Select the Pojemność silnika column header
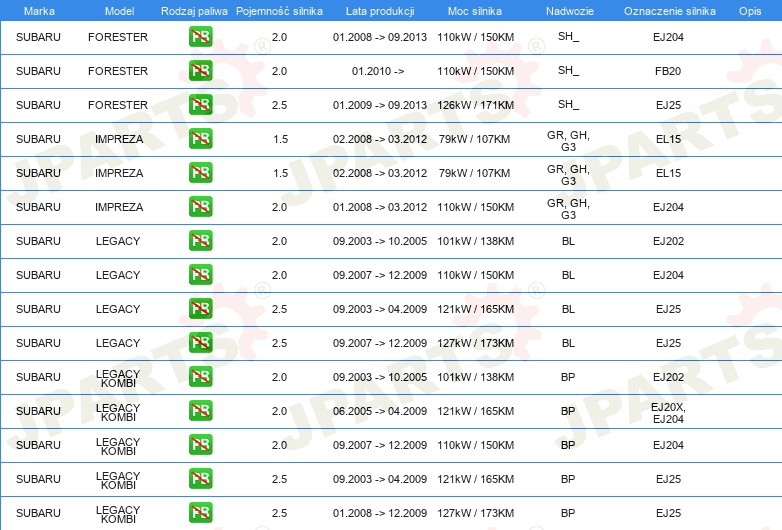The width and height of the screenshot is (782, 530). 279,10
